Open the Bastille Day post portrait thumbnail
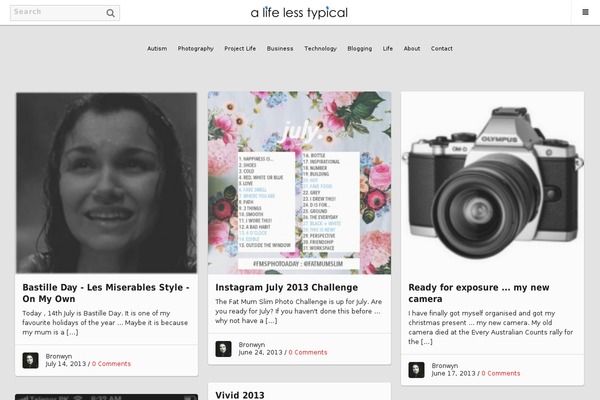This screenshot has height=400, width=600. click(106, 183)
